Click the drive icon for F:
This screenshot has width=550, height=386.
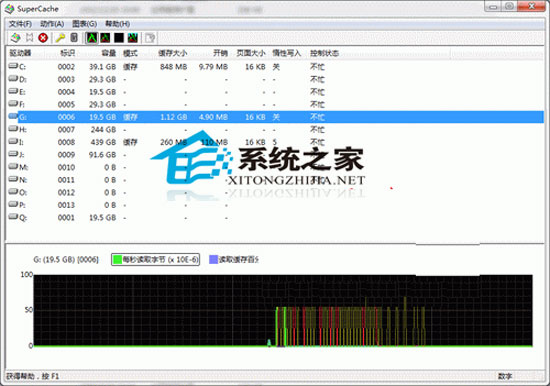13,104
